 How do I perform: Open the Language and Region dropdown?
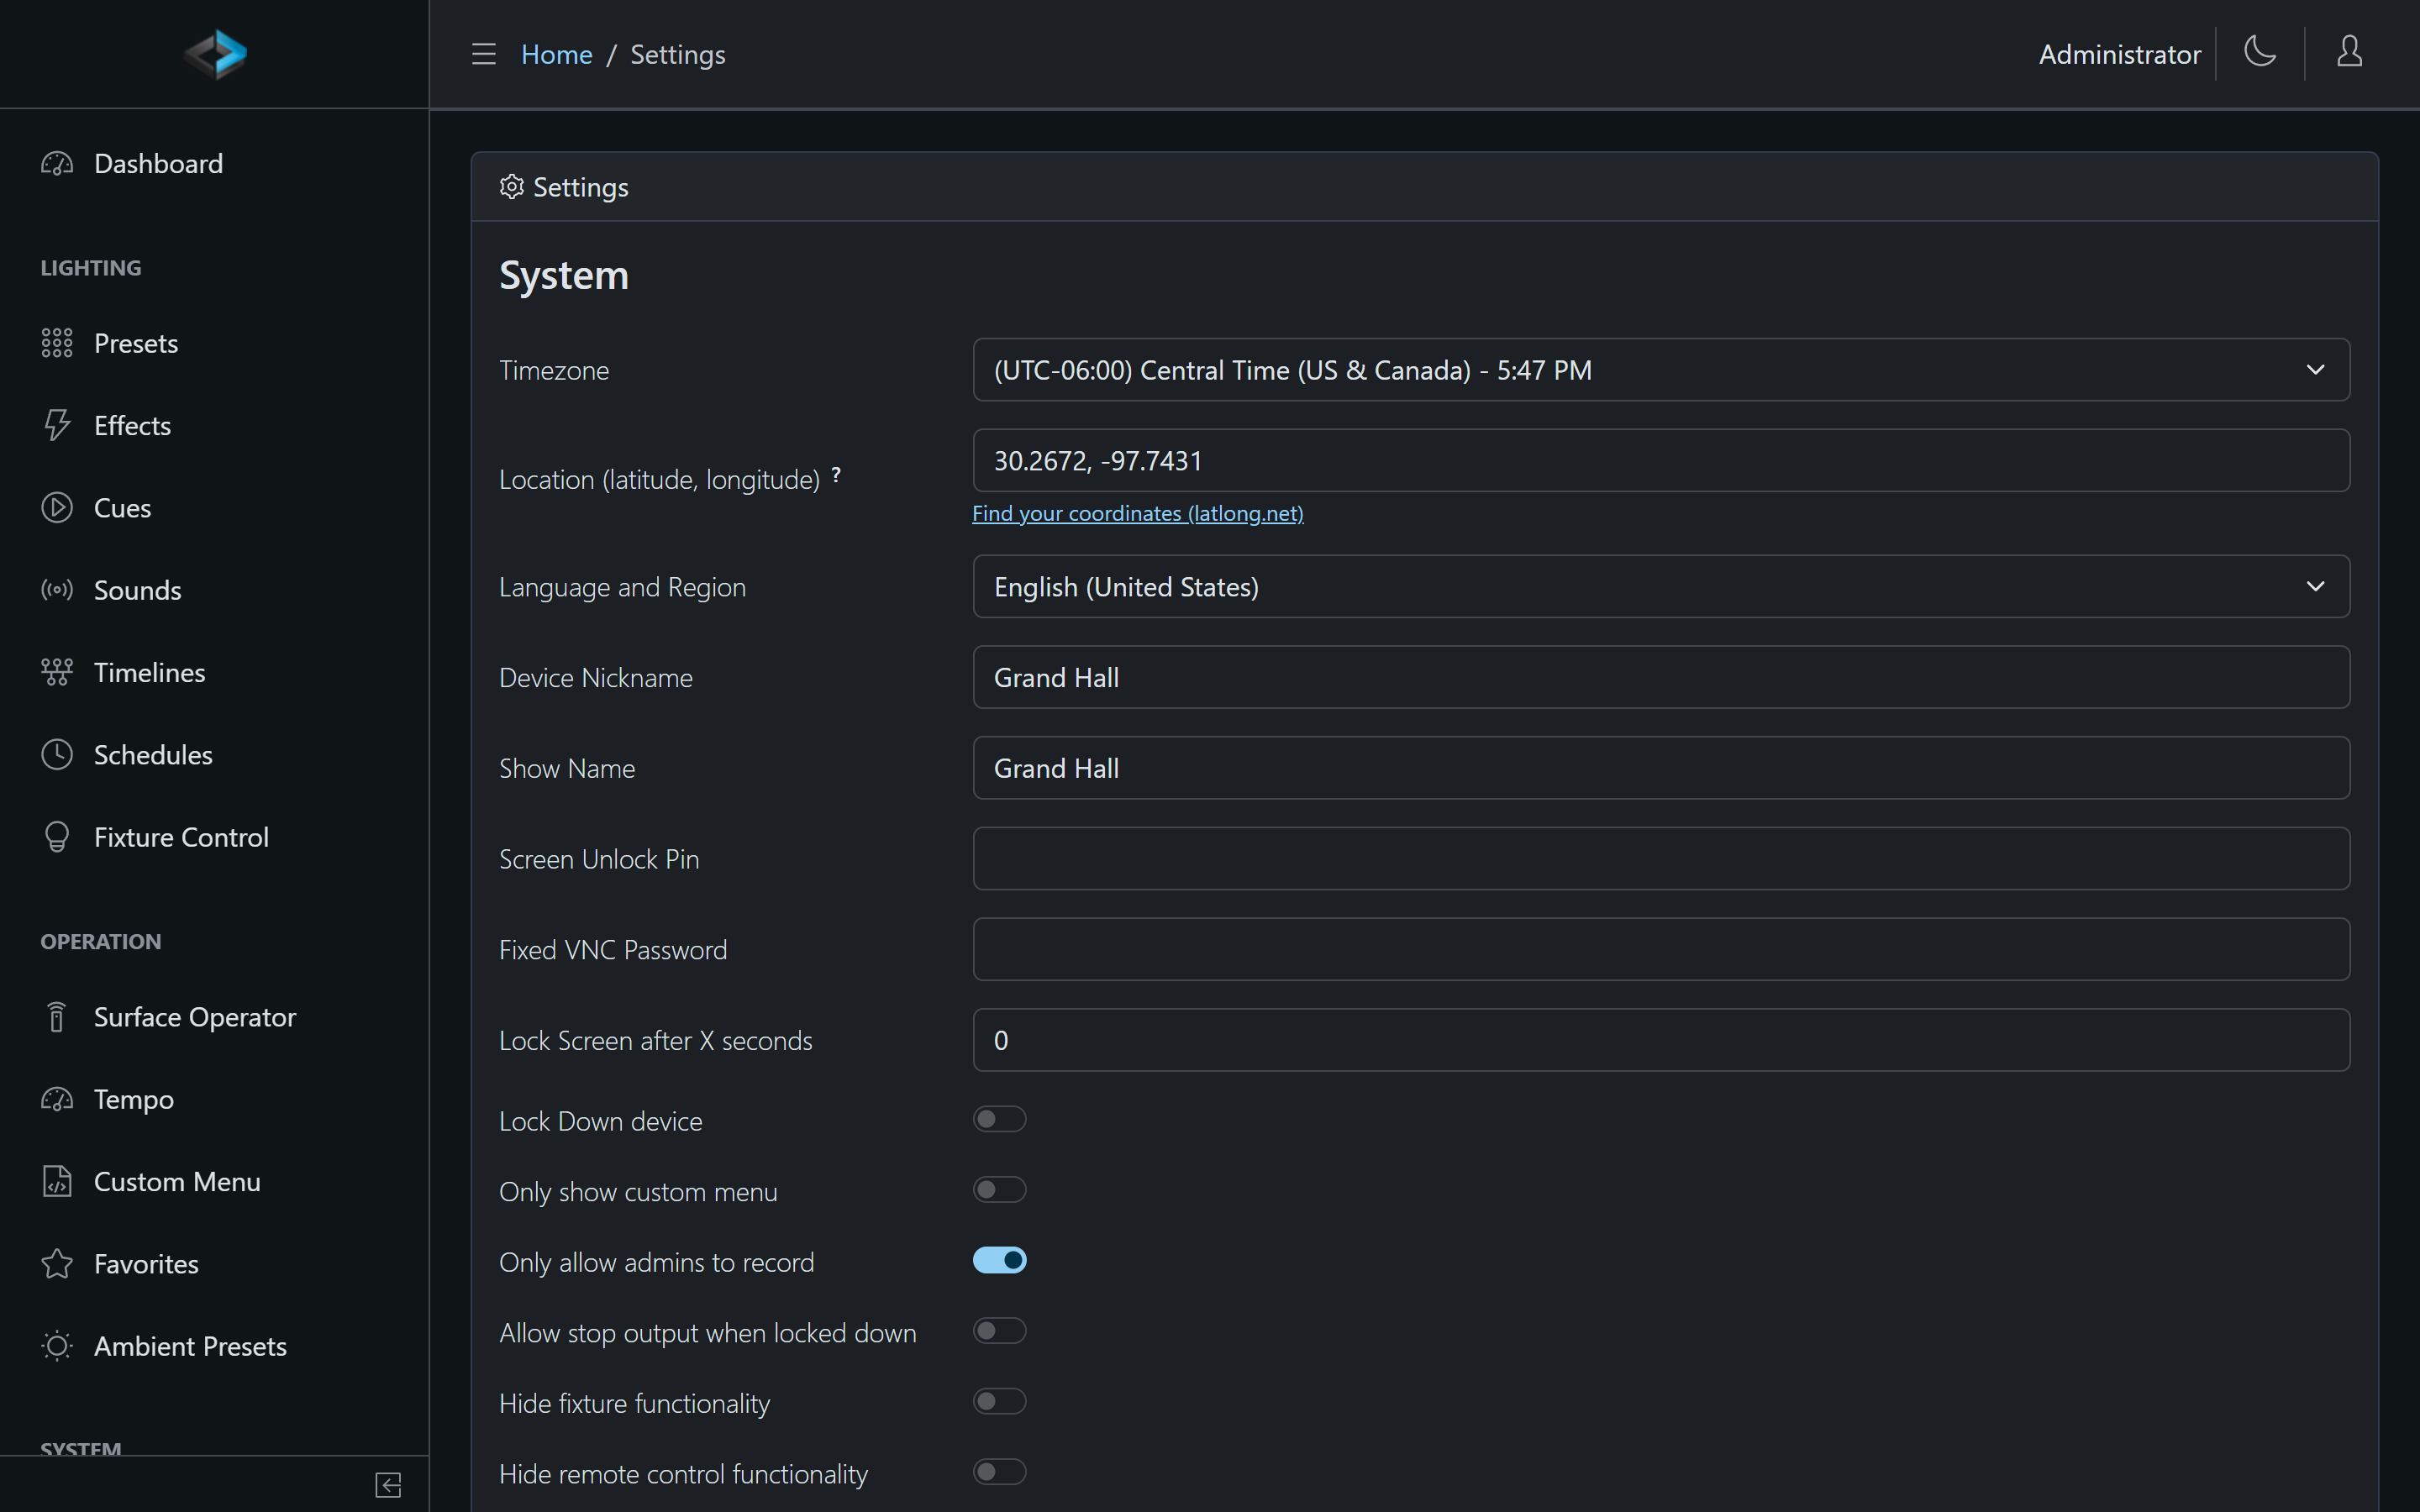[1661, 586]
